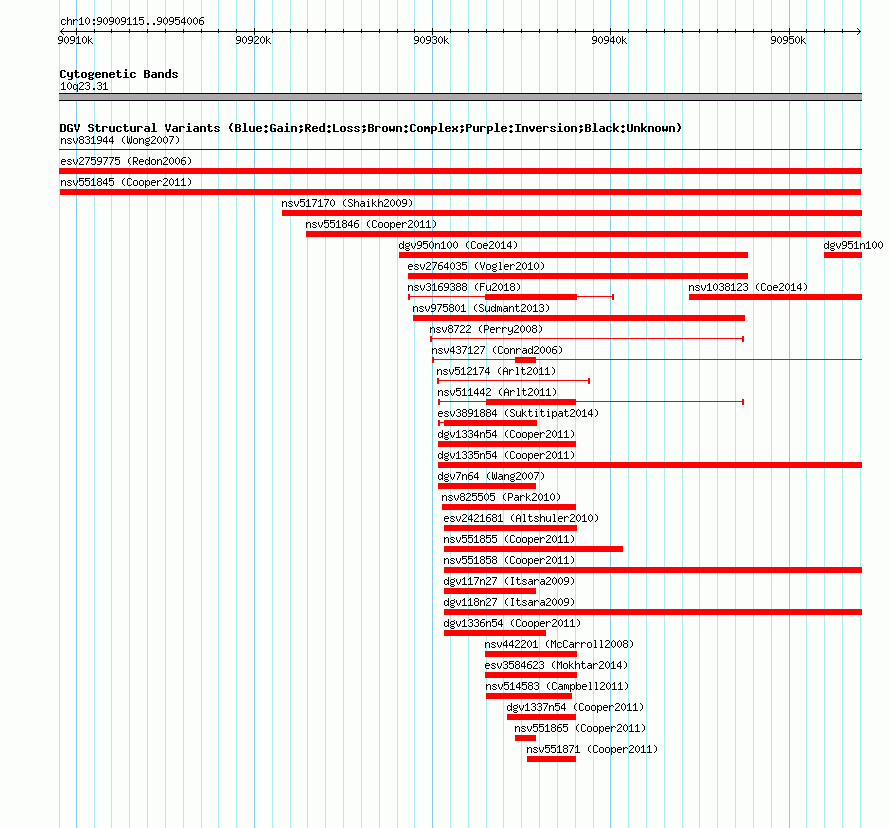
Task: Click nsv3169388 (Fu2018) label
Action: click(x=464, y=287)
